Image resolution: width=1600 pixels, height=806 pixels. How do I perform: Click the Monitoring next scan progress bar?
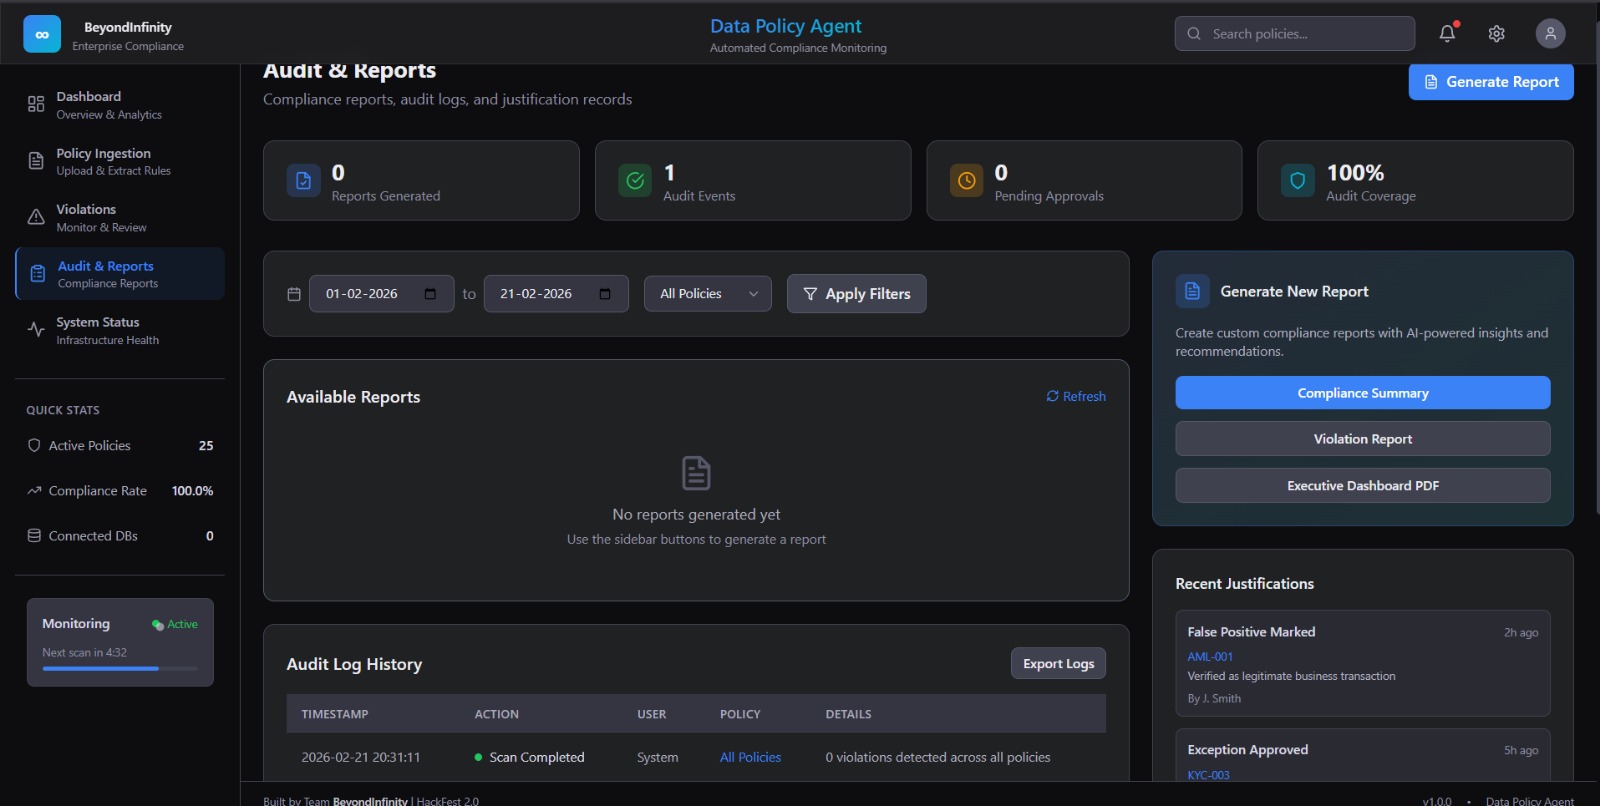(x=120, y=668)
